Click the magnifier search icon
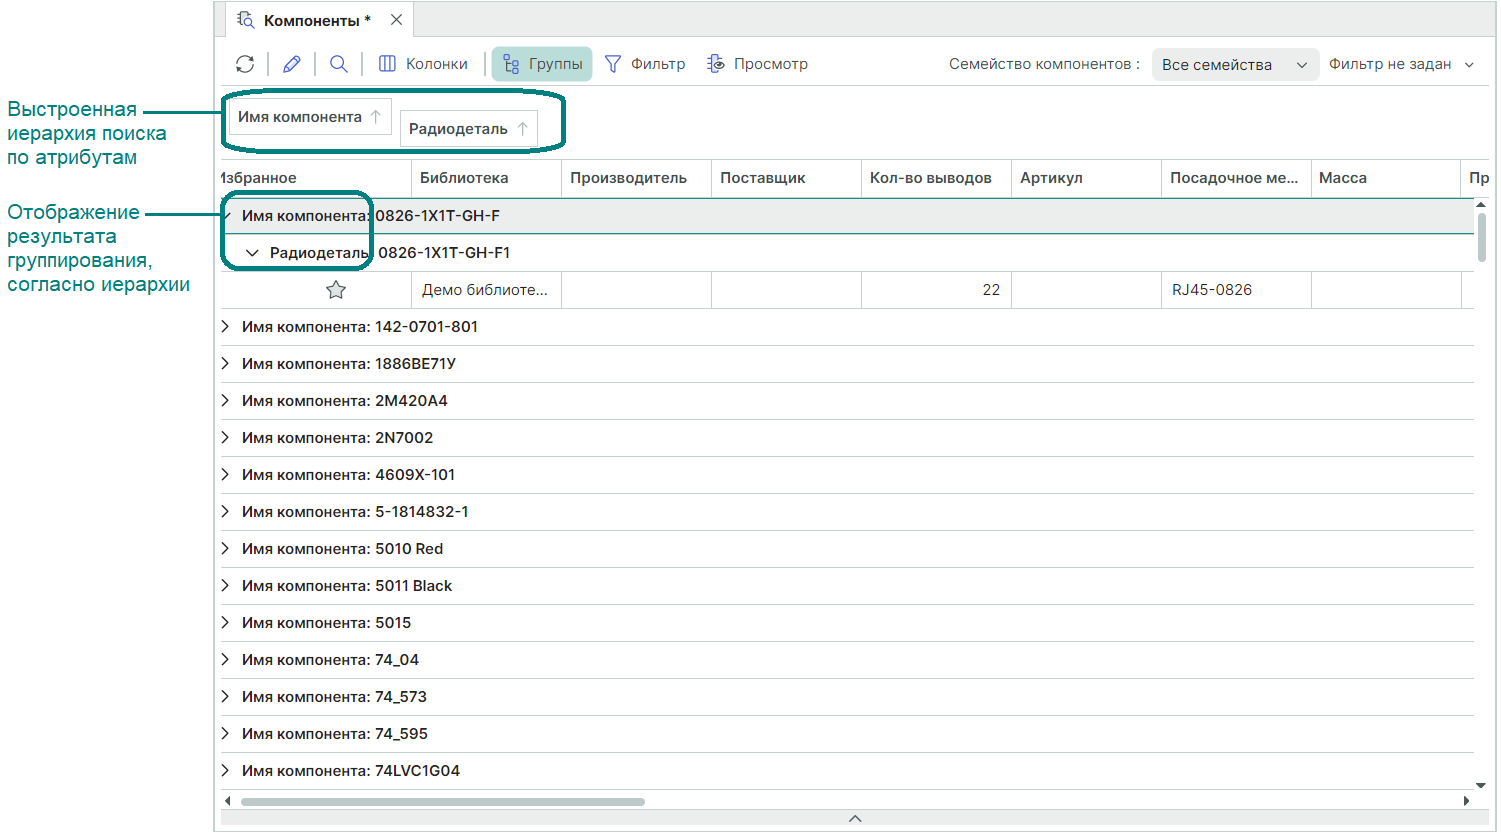Screen dimensions: 1501x836 tap(339, 64)
